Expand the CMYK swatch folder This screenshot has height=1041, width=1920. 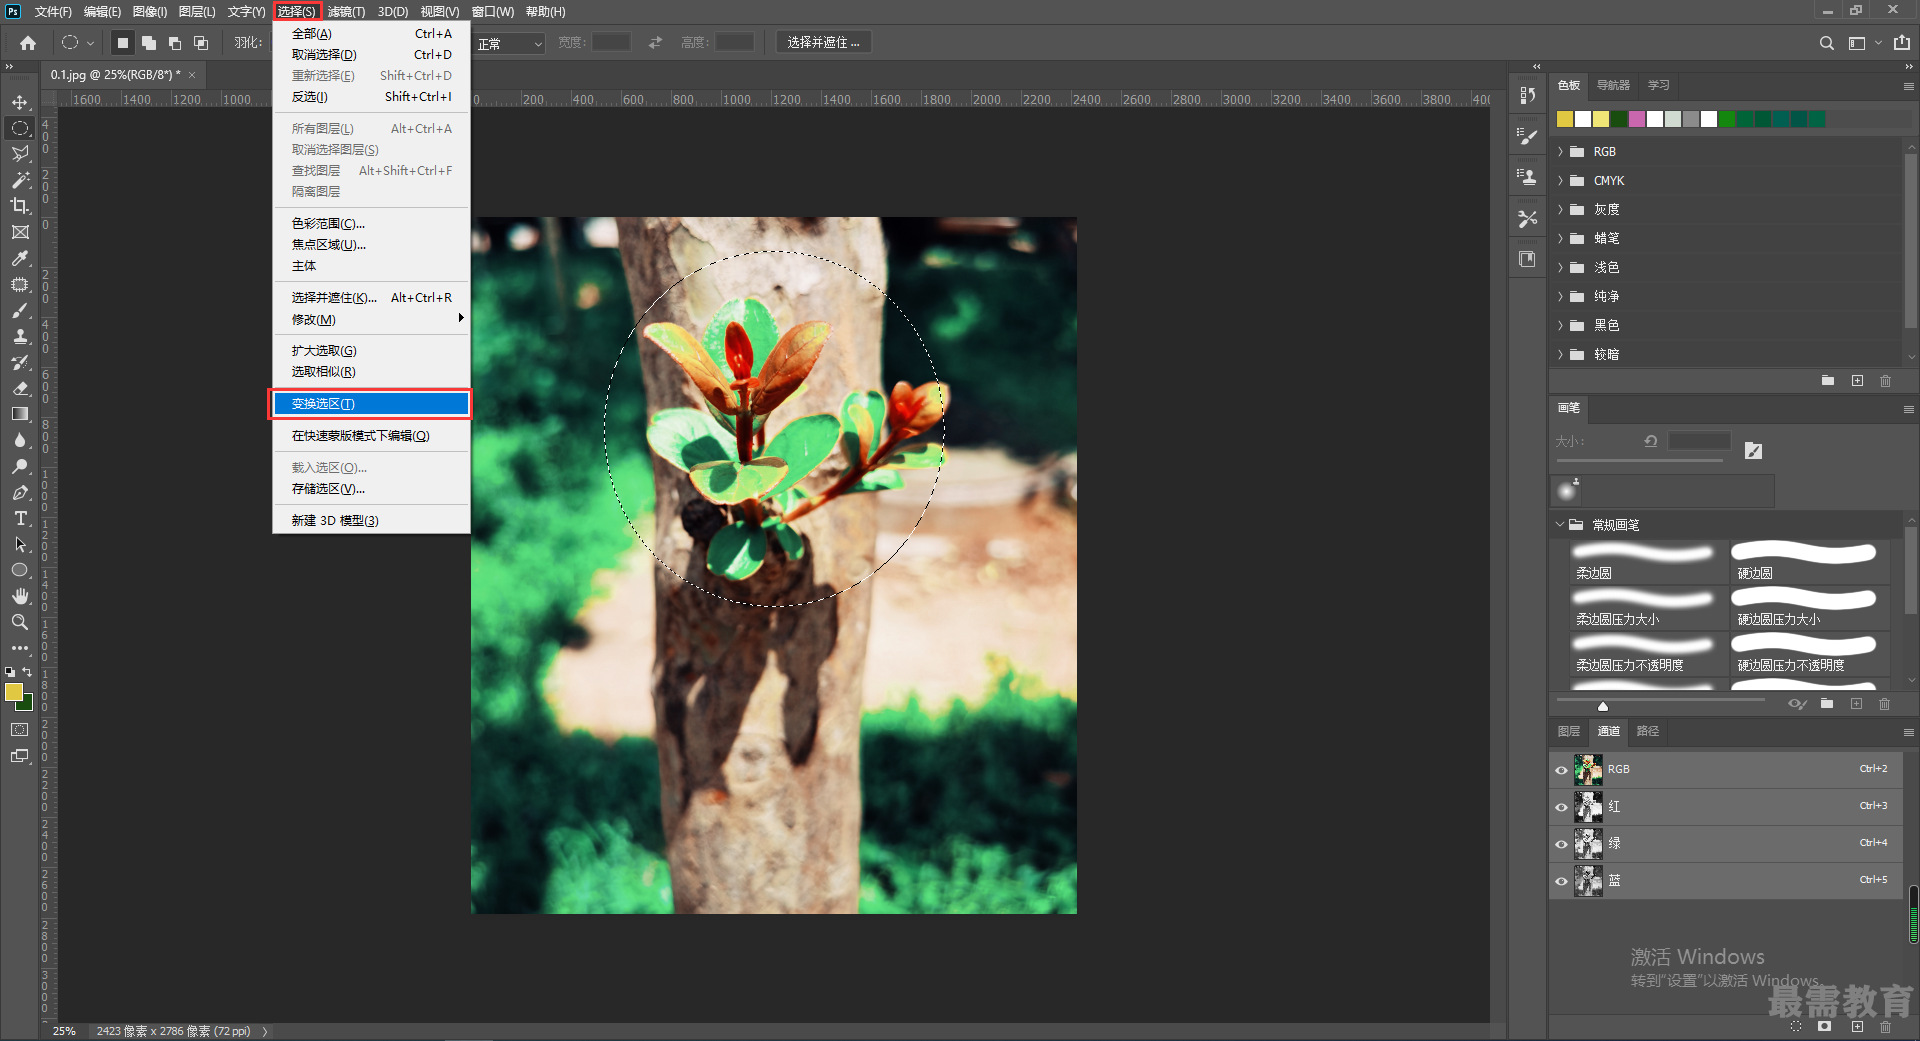coord(1560,181)
